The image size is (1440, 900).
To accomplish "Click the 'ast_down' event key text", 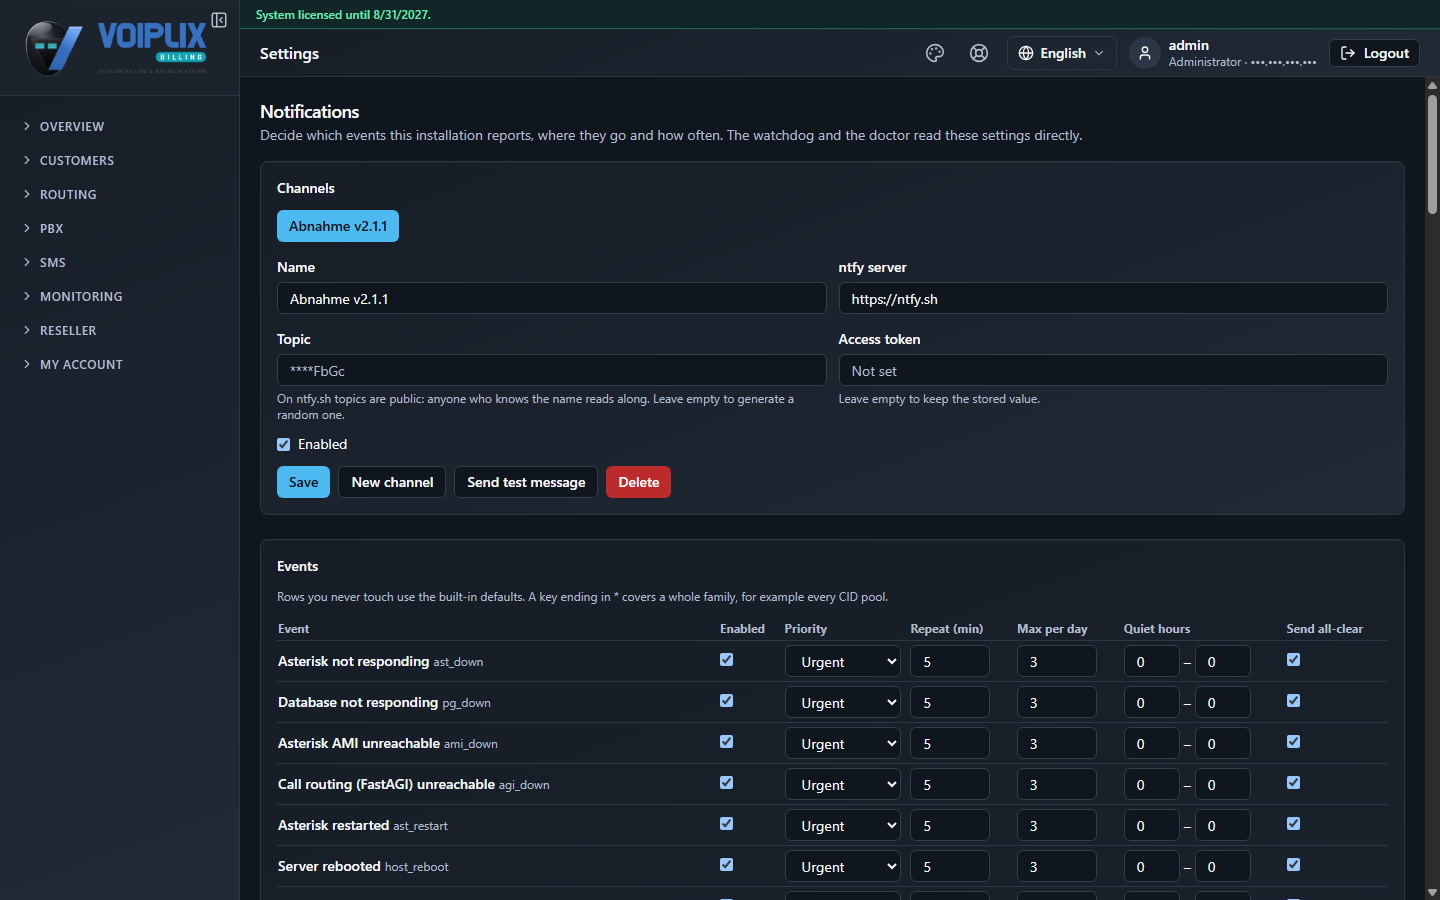I will pos(458,662).
